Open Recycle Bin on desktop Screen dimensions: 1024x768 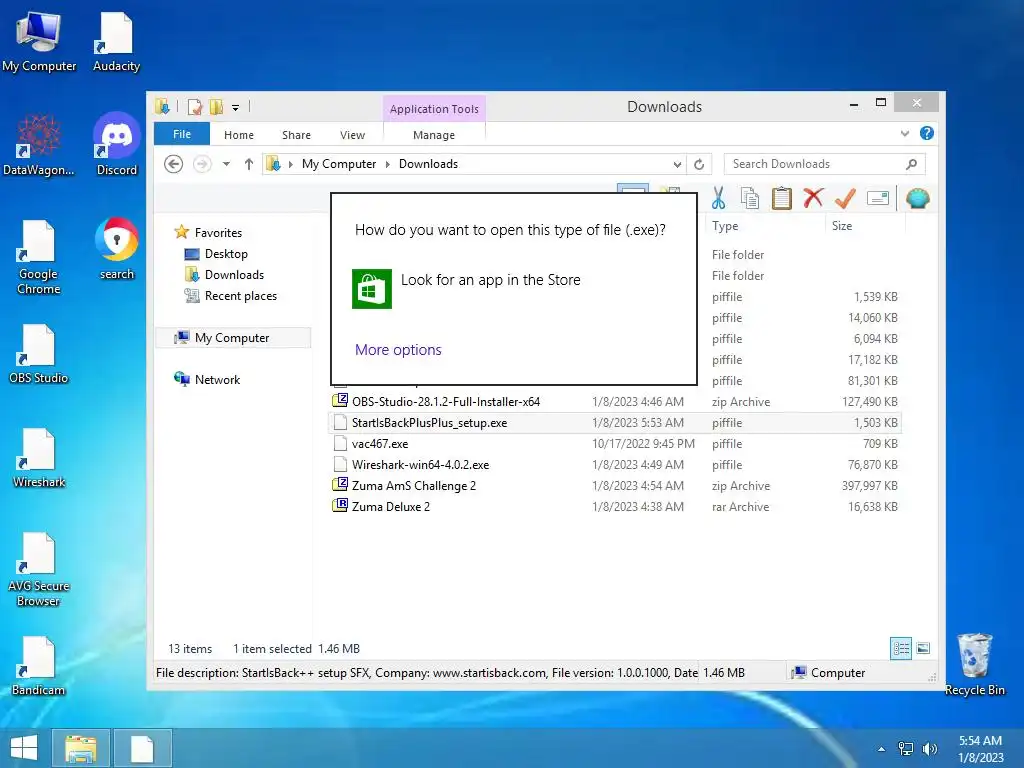pos(974,664)
